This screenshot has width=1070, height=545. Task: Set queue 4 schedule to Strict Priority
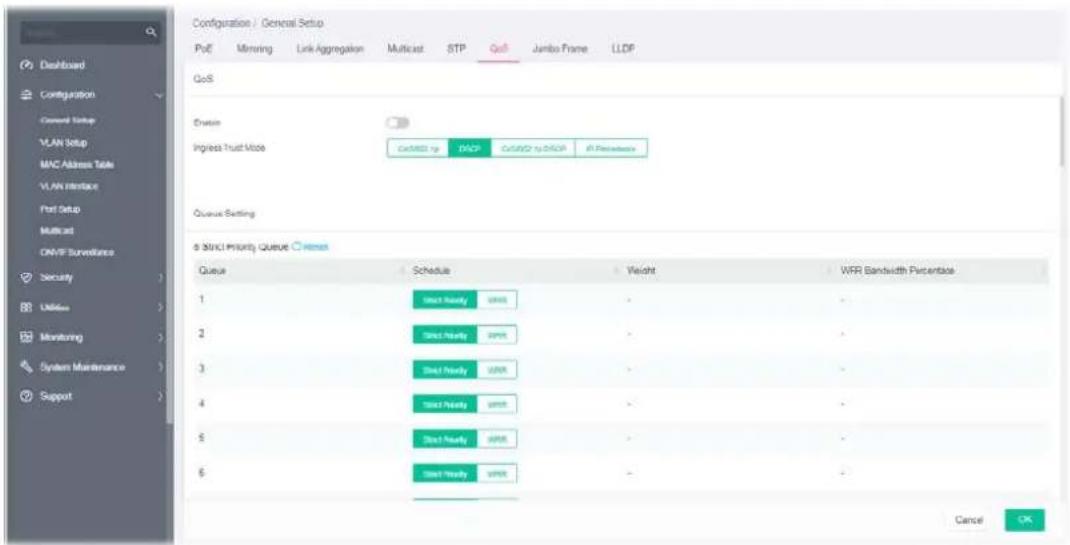(445, 404)
